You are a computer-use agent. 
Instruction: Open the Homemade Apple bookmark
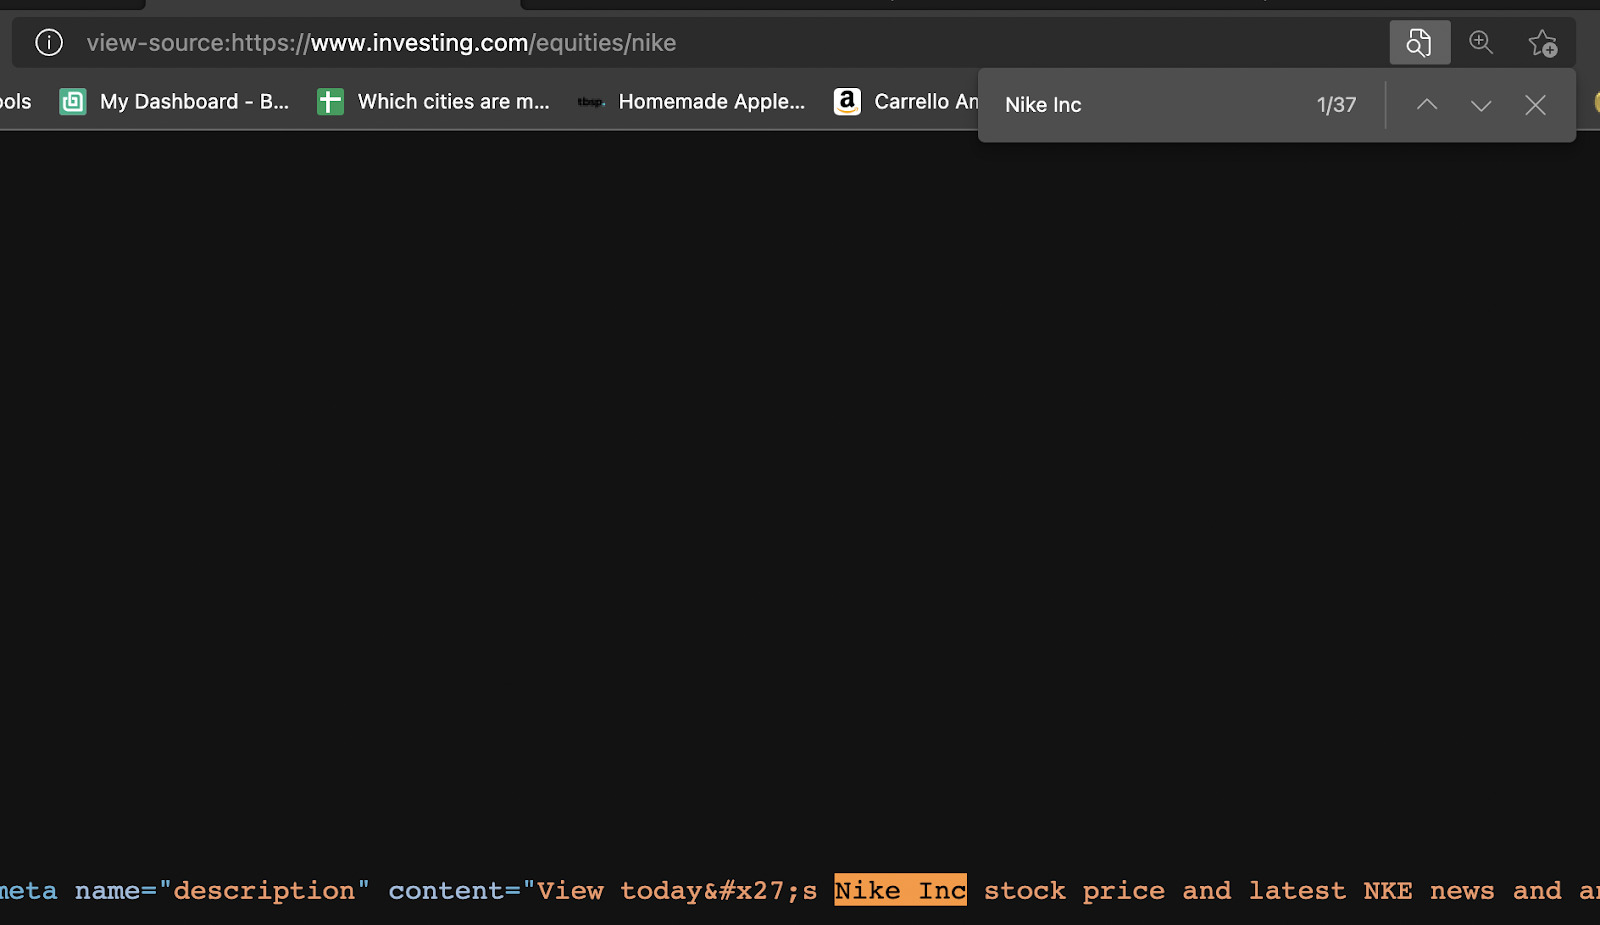[691, 101]
